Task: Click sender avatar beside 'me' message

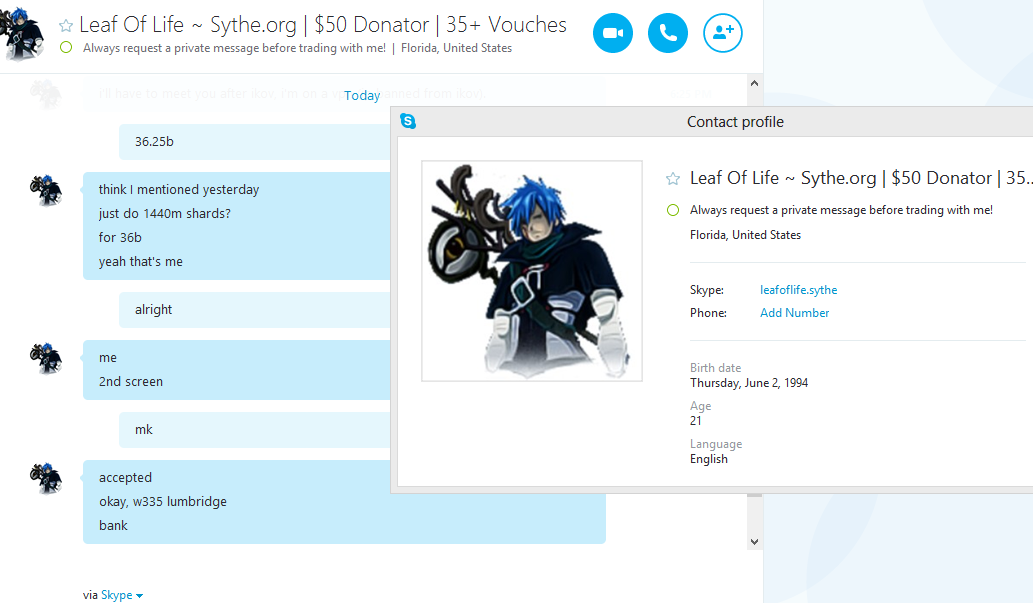Action: (x=46, y=359)
